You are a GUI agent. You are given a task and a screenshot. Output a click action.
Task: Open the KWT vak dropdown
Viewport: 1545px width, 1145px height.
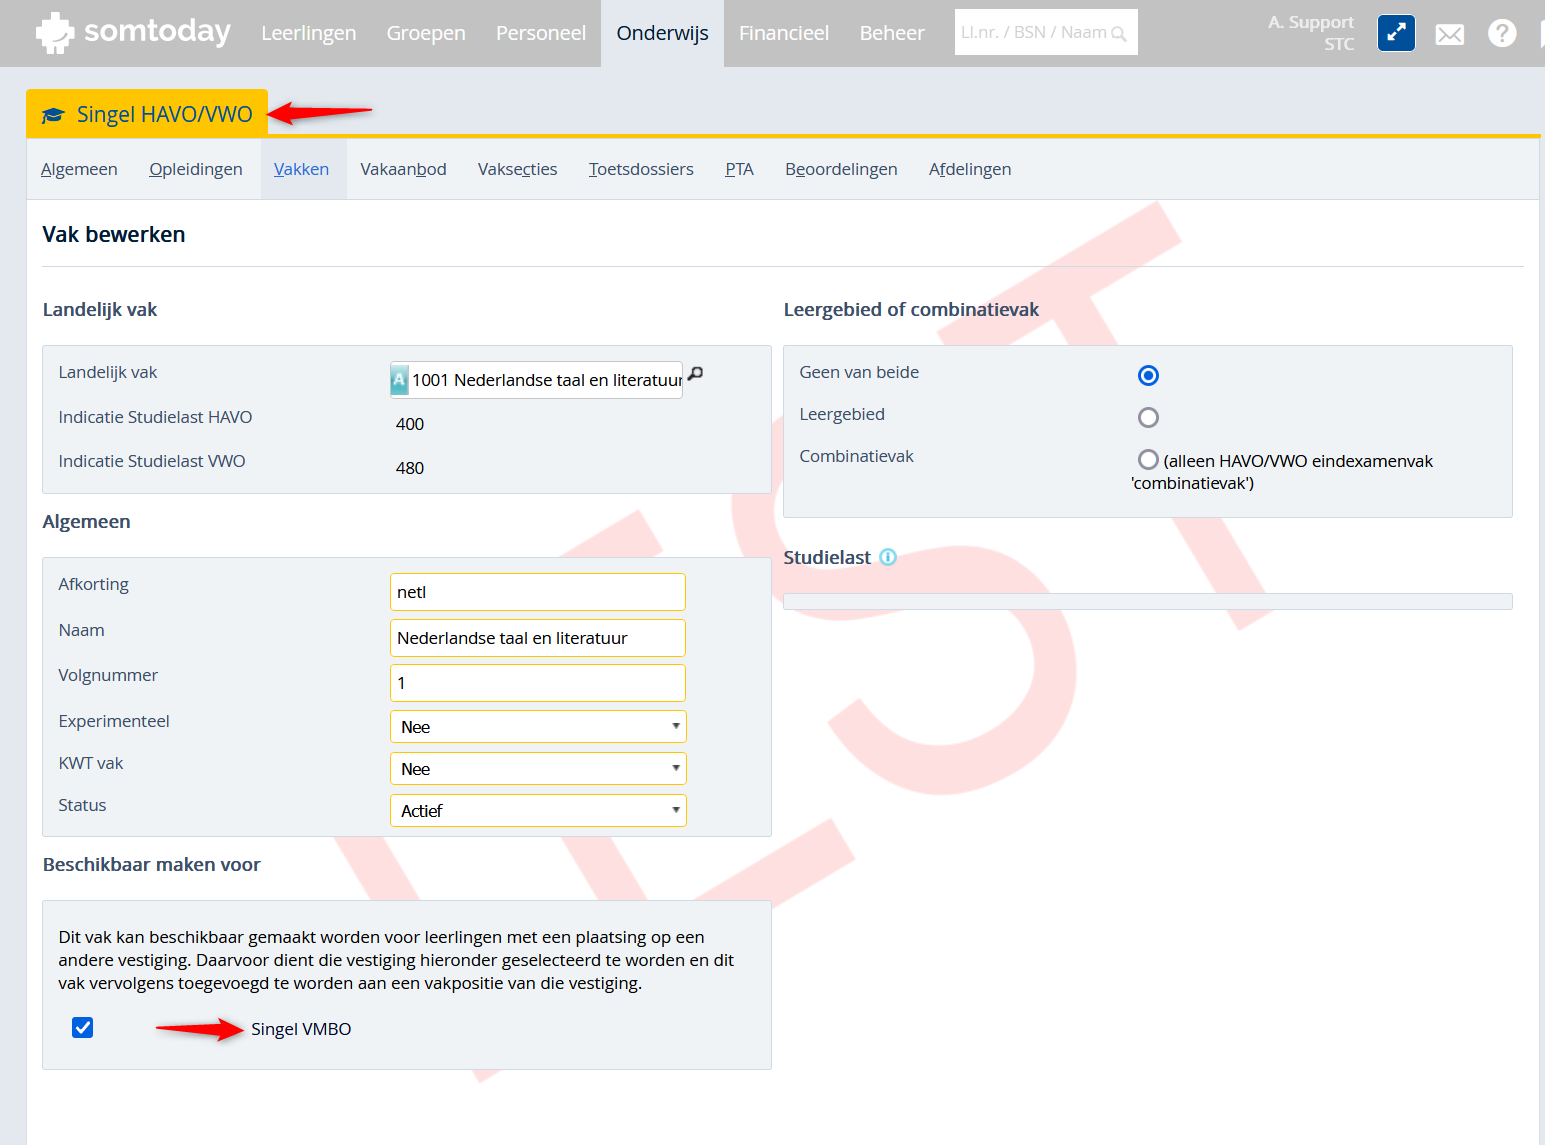pos(538,769)
